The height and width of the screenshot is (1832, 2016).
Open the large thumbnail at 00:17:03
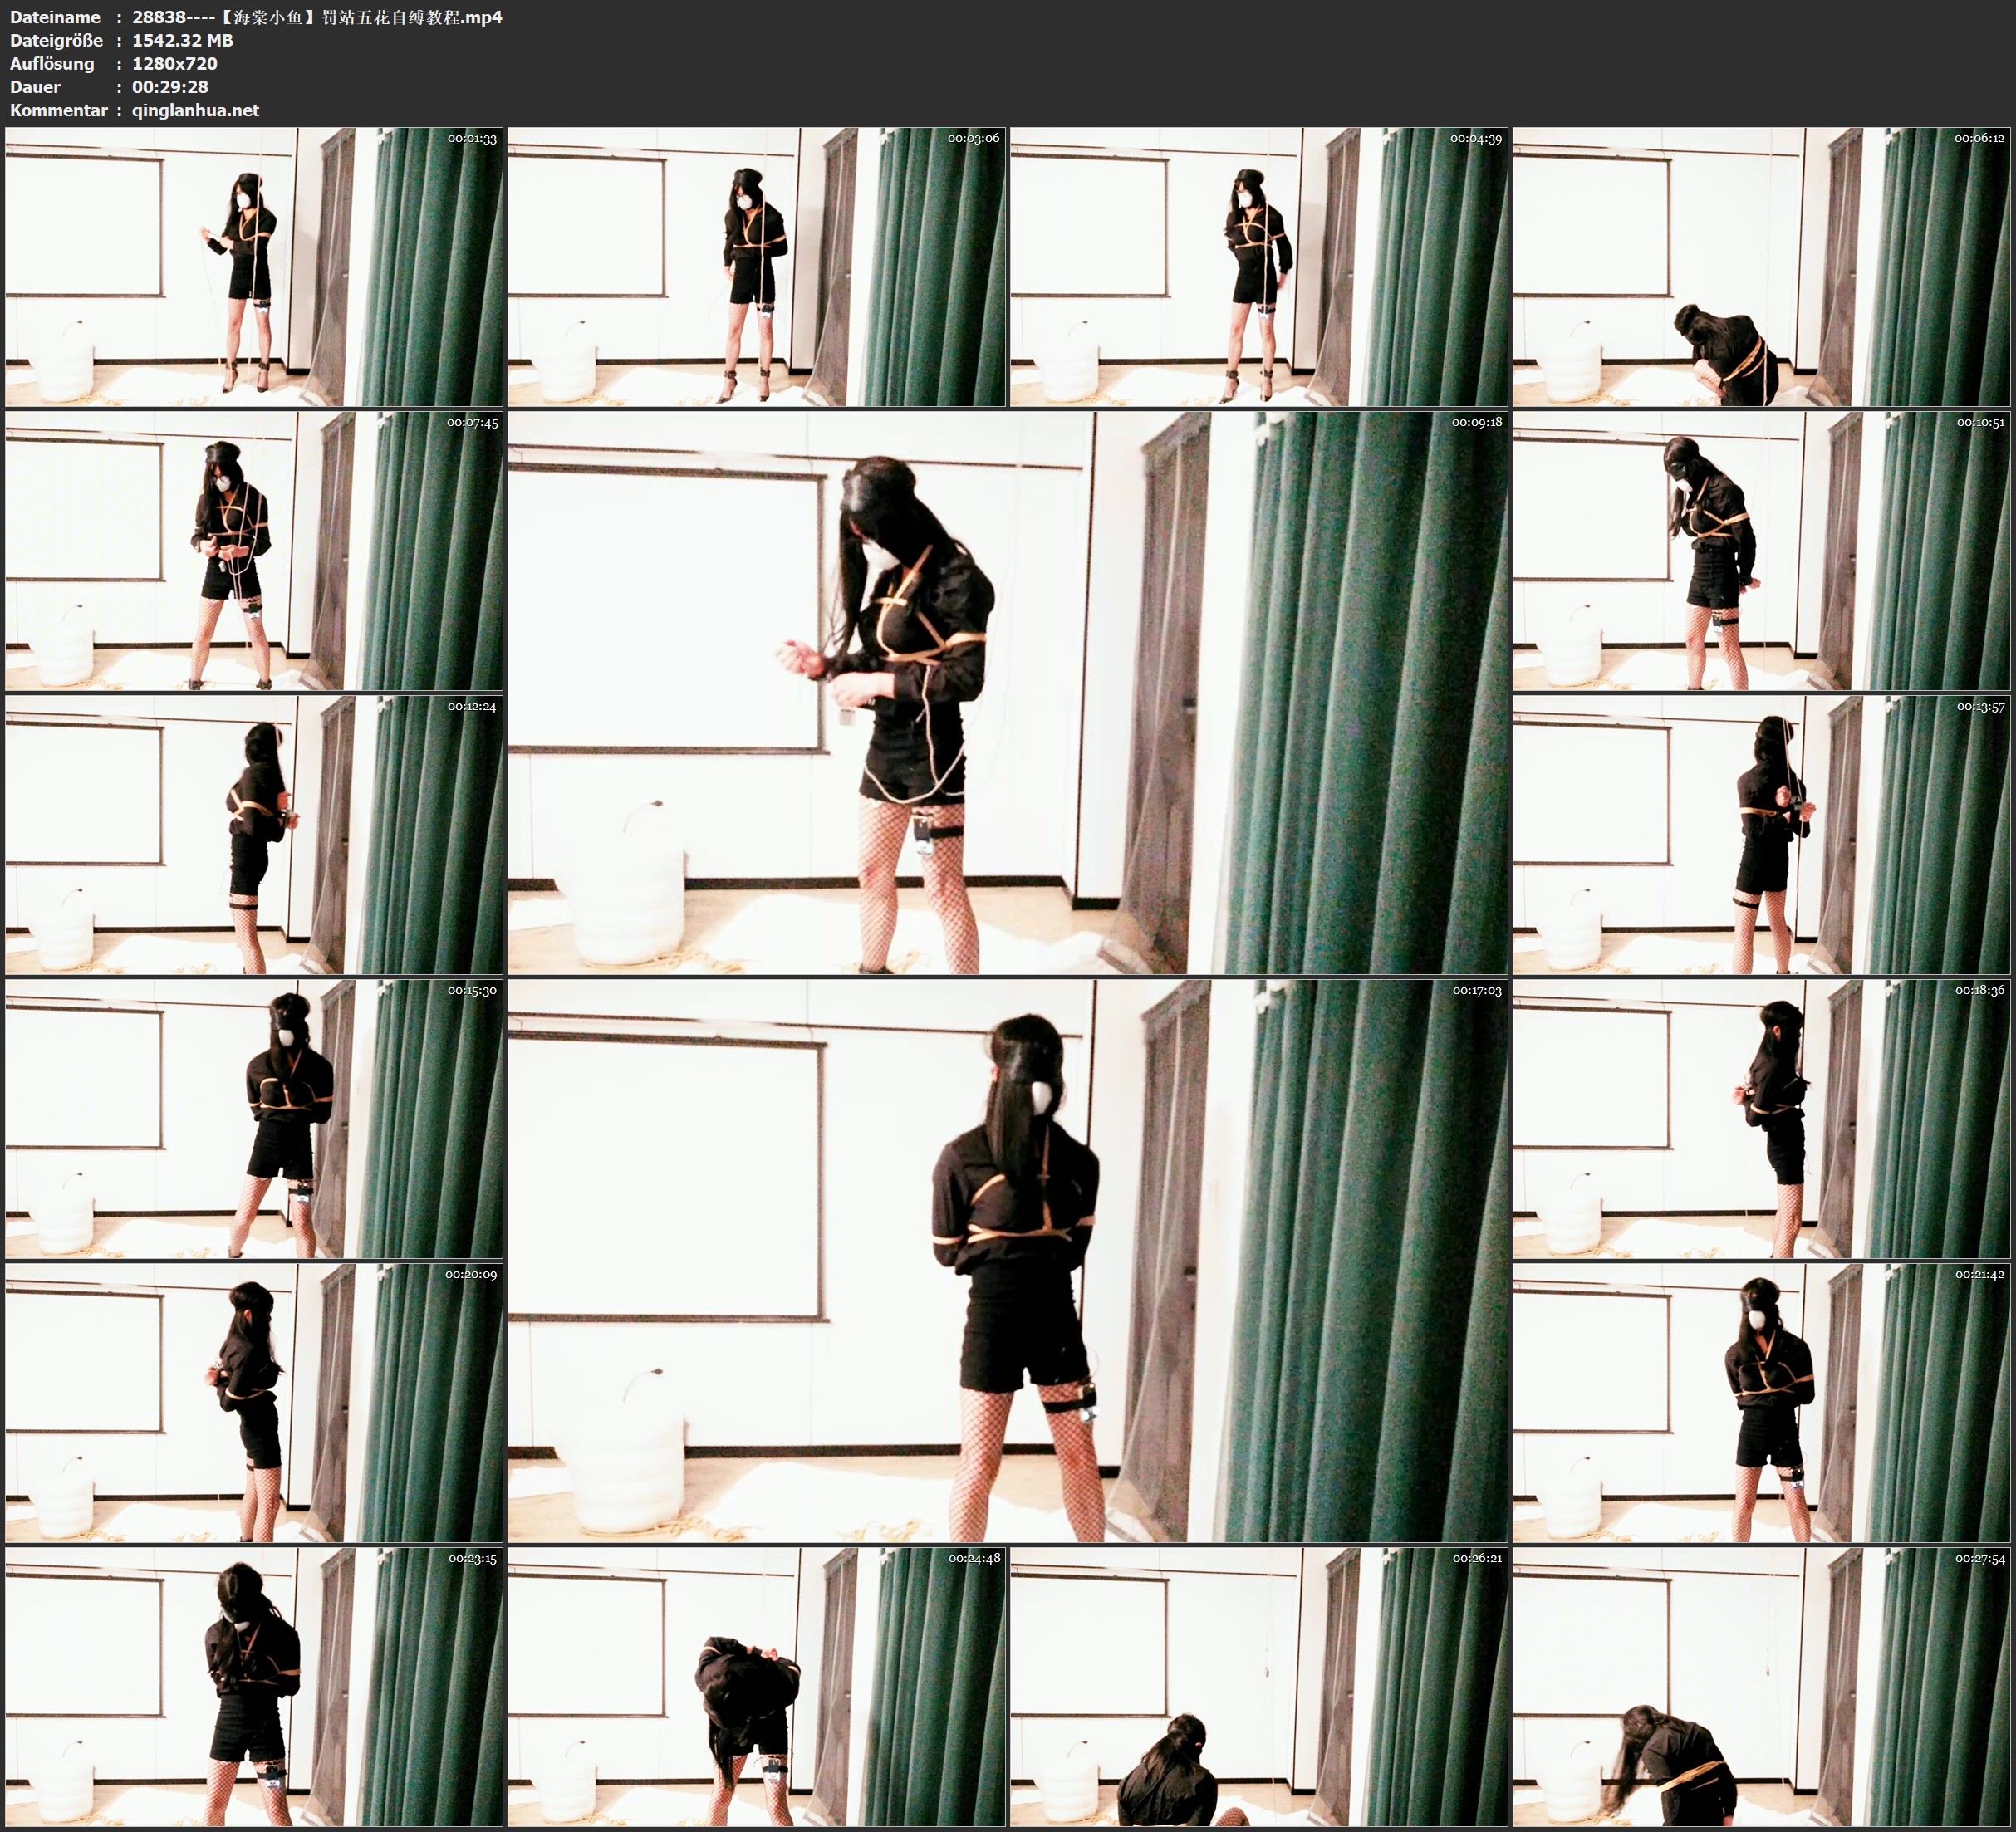pyautogui.click(x=1007, y=1260)
